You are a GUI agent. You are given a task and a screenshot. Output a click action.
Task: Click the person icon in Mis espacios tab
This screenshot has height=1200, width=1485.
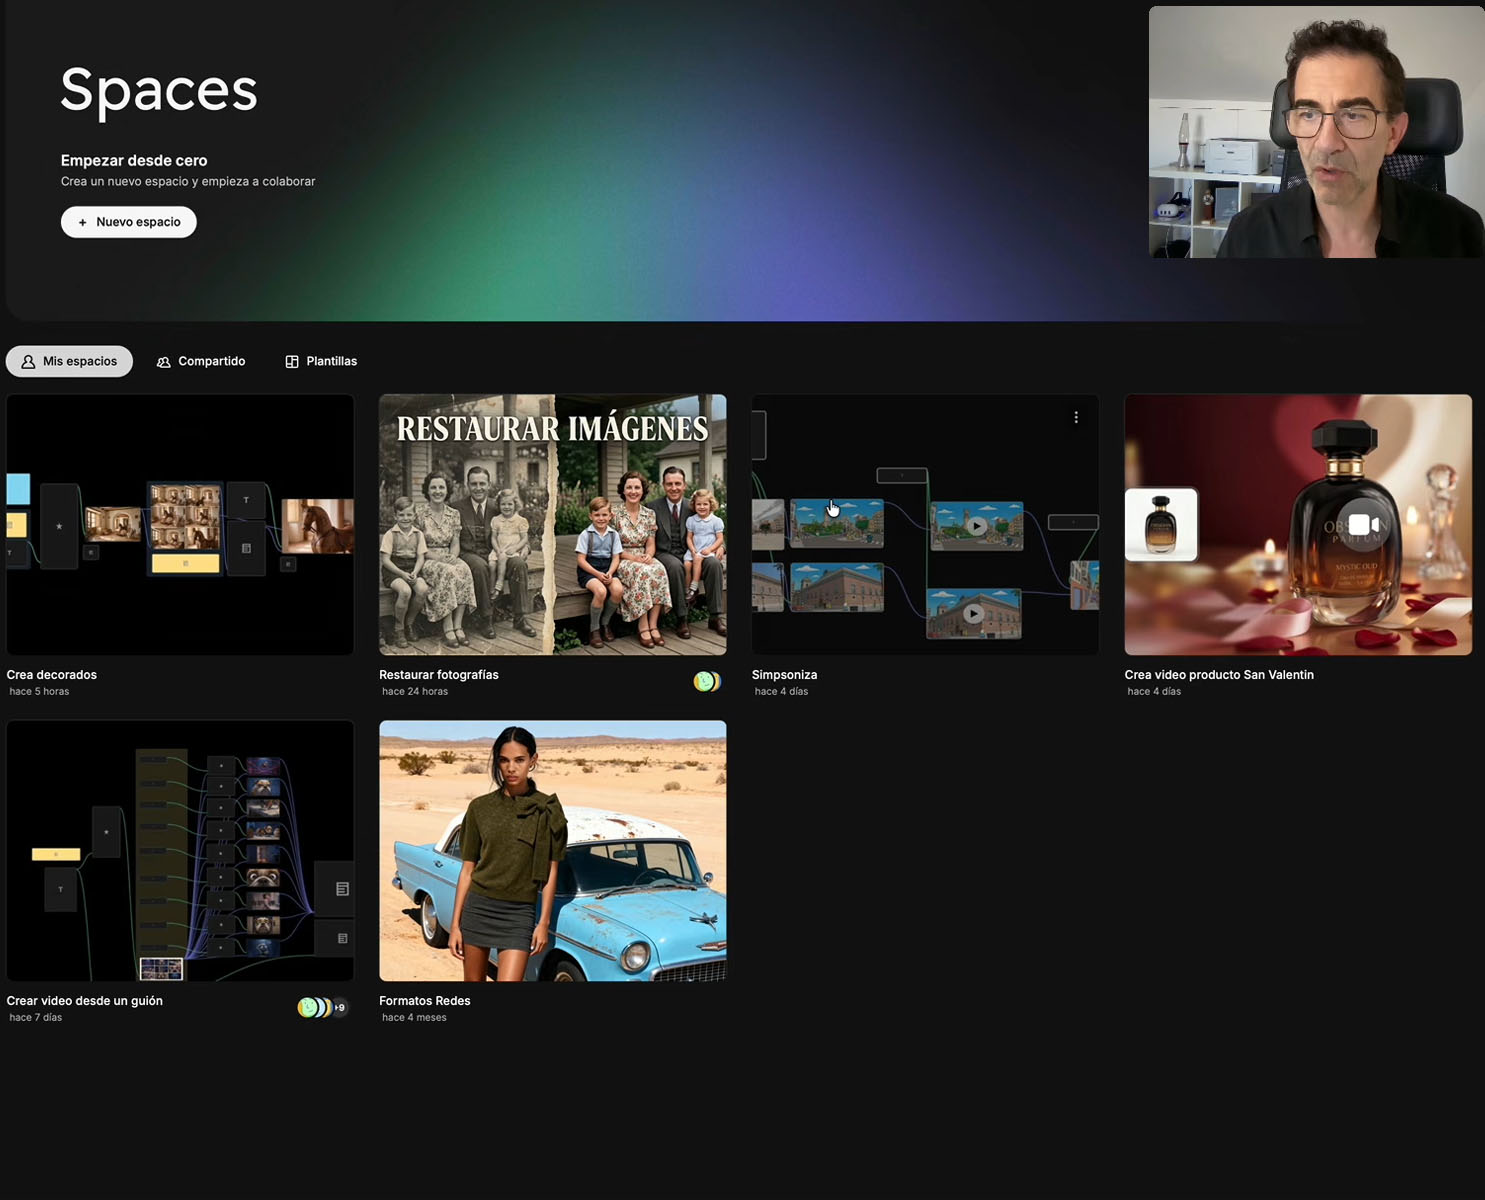28,362
